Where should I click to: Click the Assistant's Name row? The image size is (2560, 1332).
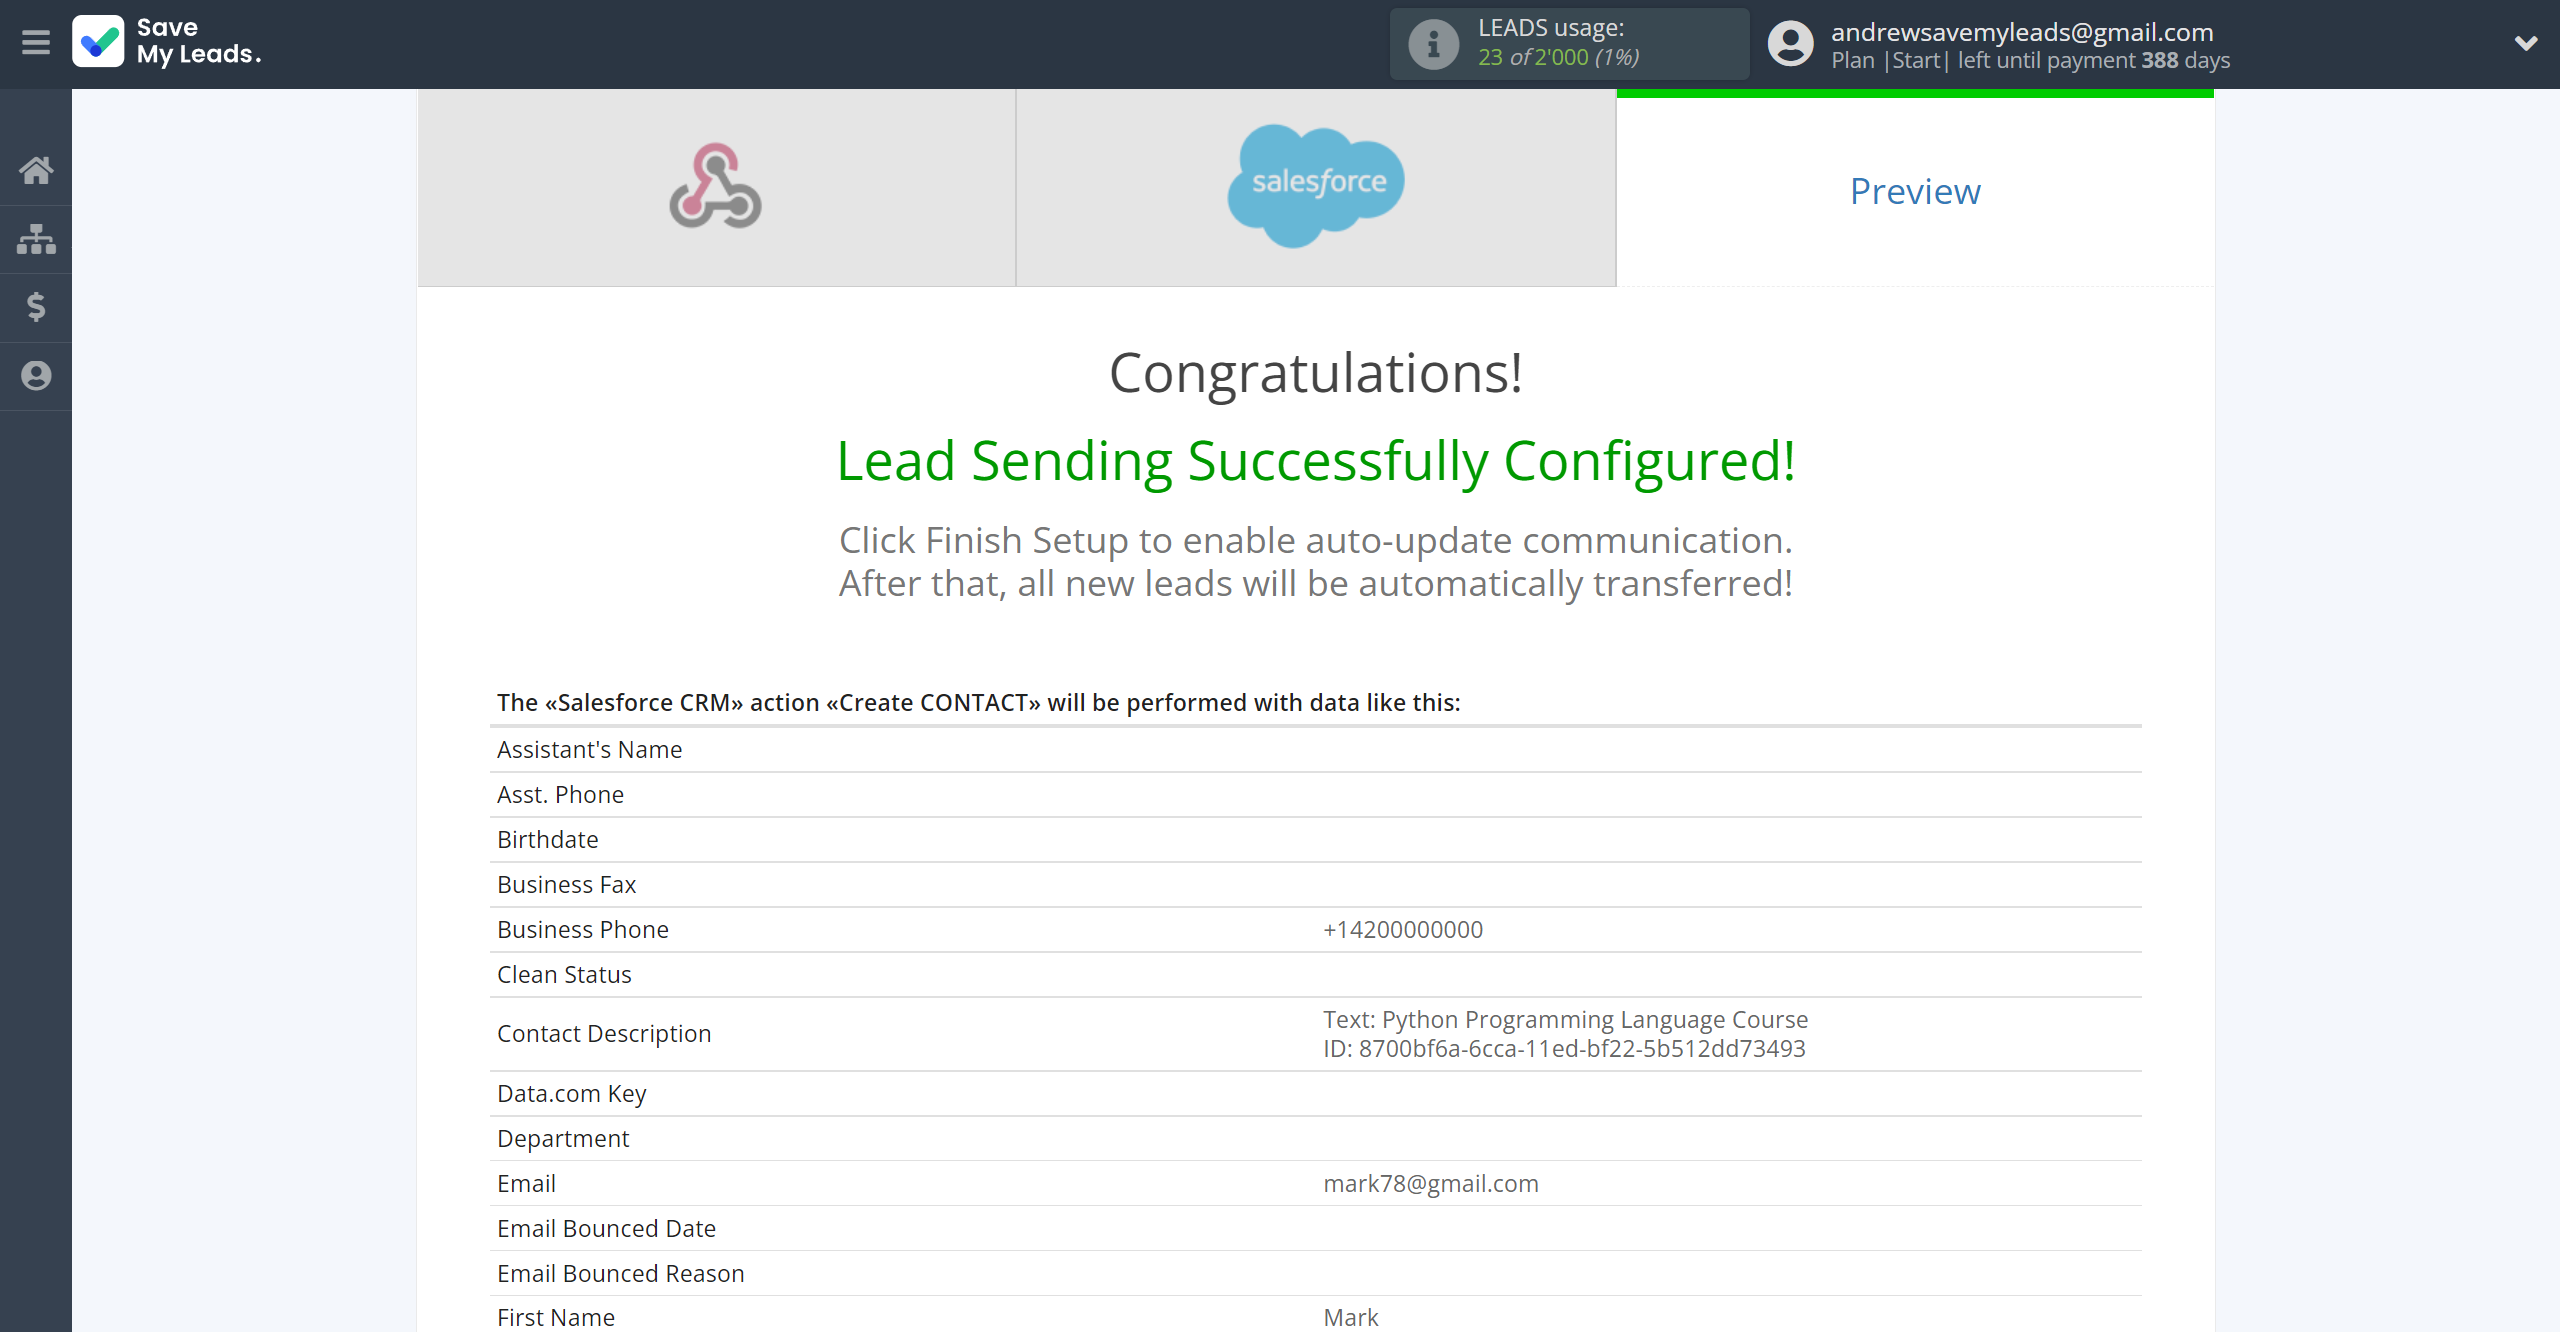1316,749
